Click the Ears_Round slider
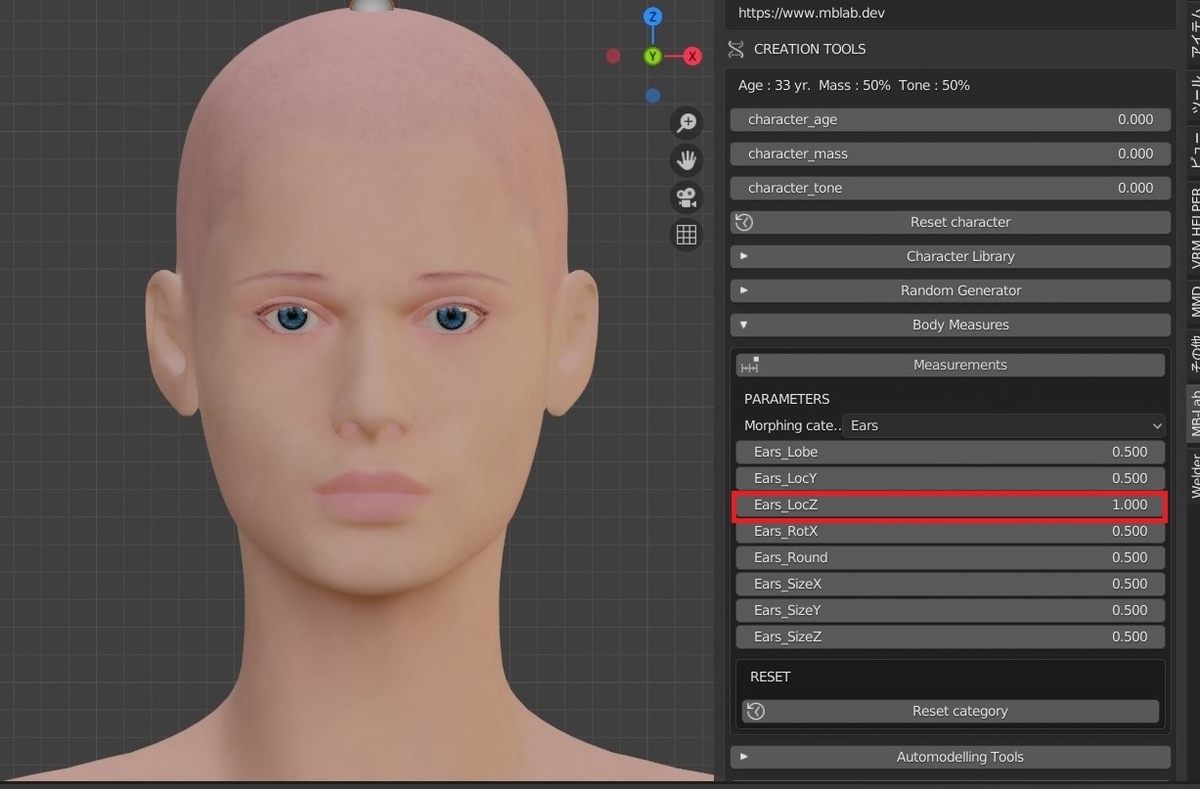Viewport: 1200px width, 789px height. [950, 557]
